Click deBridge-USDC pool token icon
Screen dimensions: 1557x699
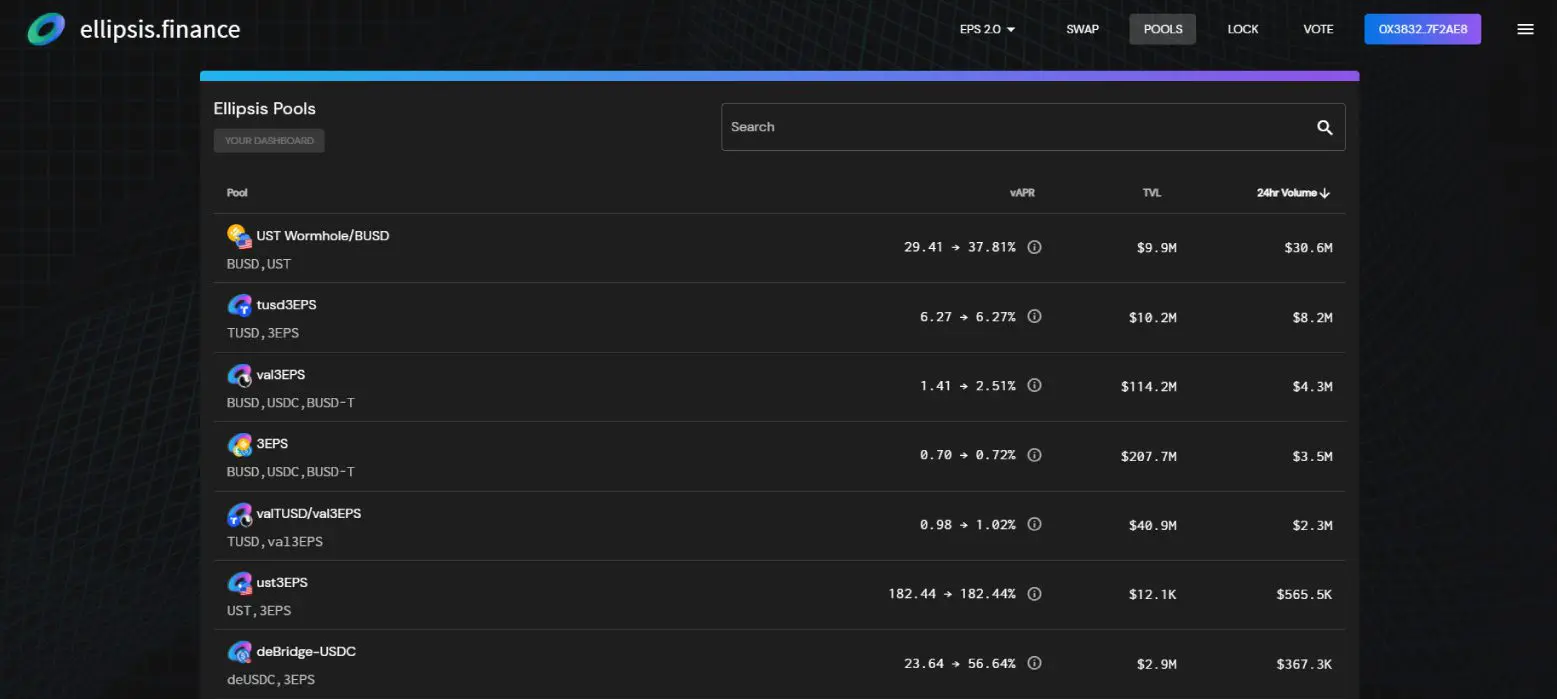coord(239,652)
